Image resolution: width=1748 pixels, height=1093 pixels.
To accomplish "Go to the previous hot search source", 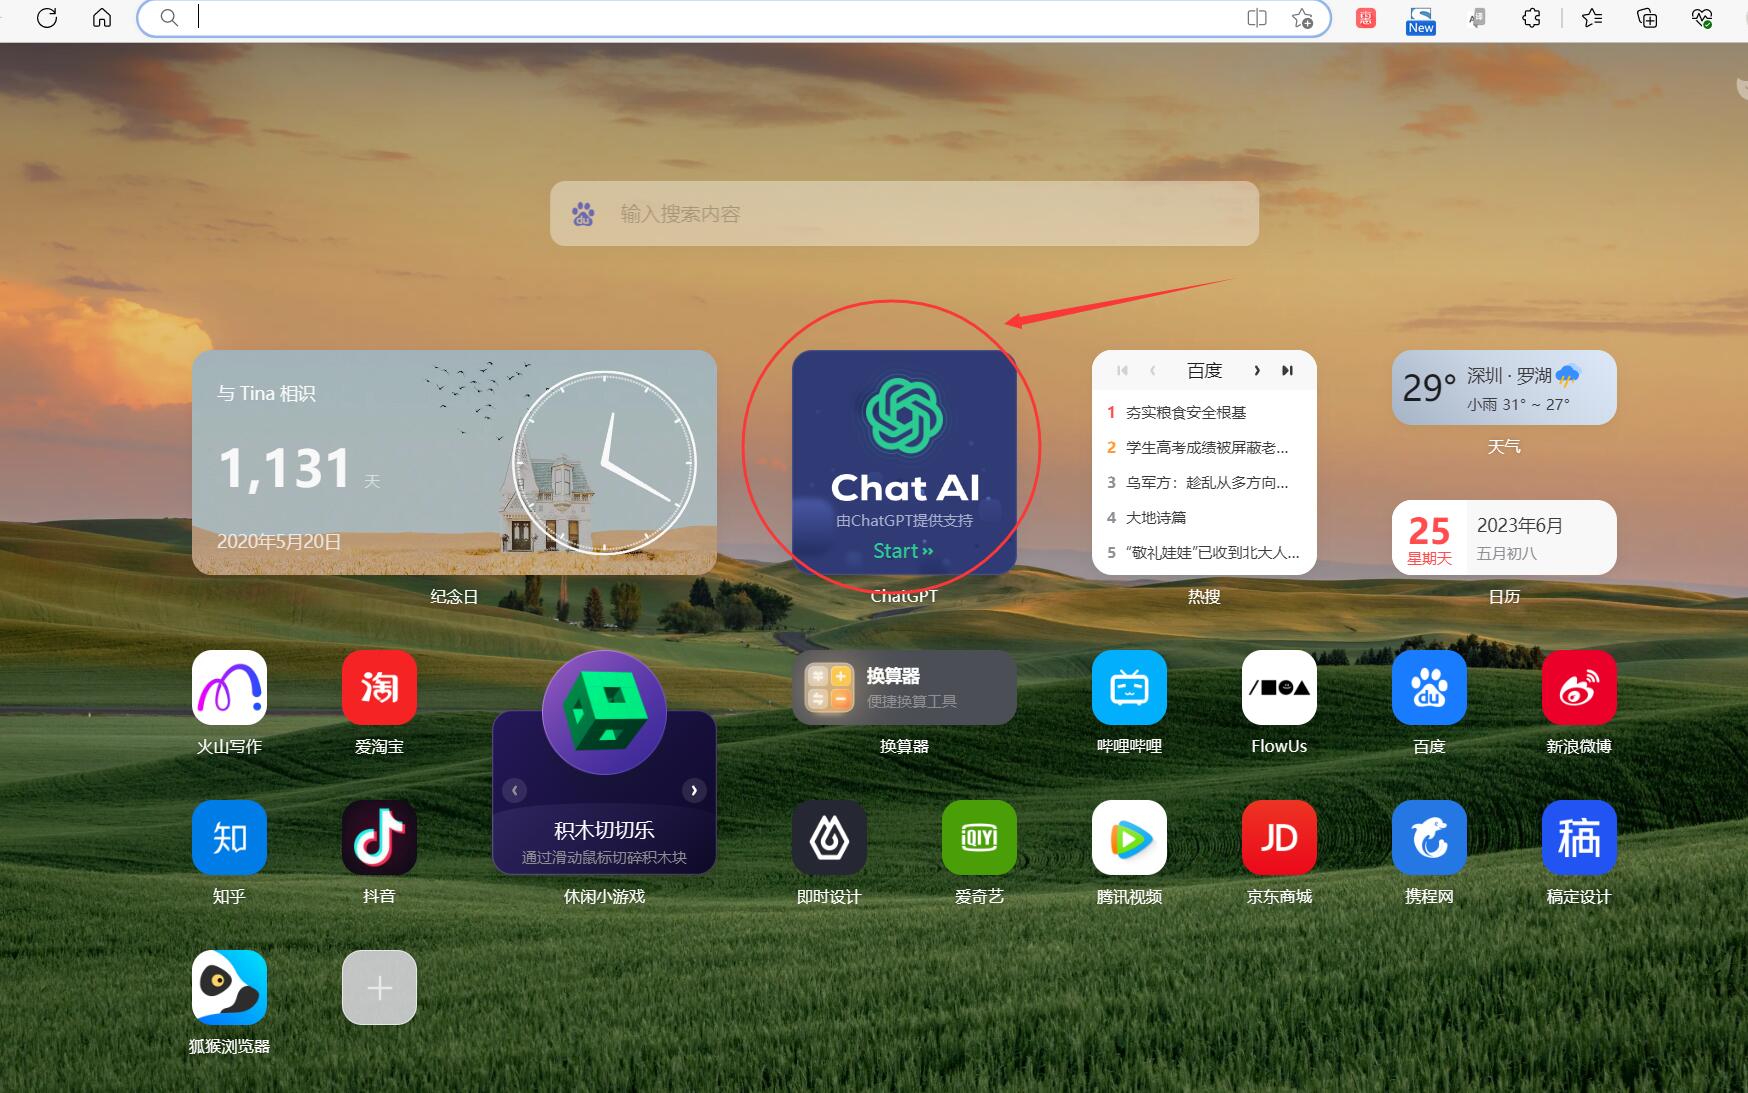I will pyautogui.click(x=1153, y=370).
